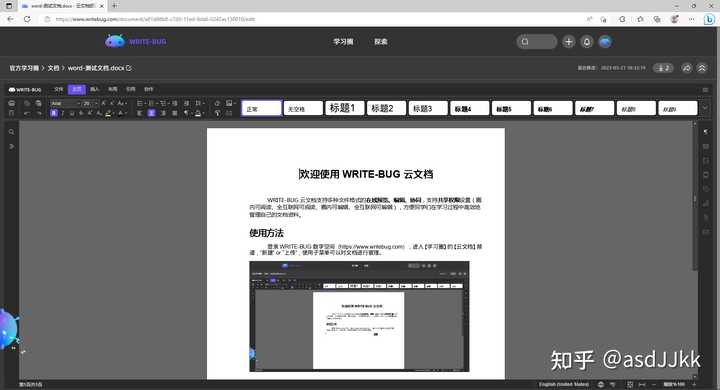This screenshot has width=720, height=390.
Task: Switch to the 引用 tab
Action: click(x=131, y=89)
